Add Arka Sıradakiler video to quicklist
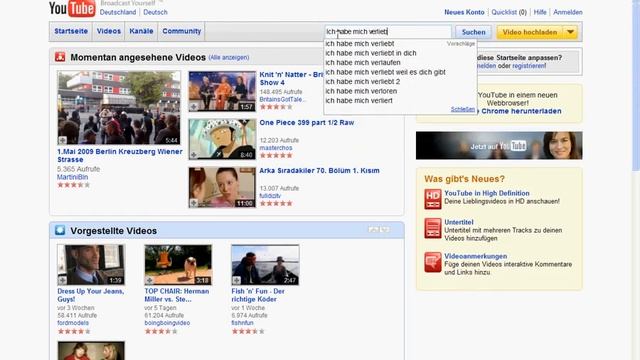Screen dimensions: 640x360 point(193,203)
